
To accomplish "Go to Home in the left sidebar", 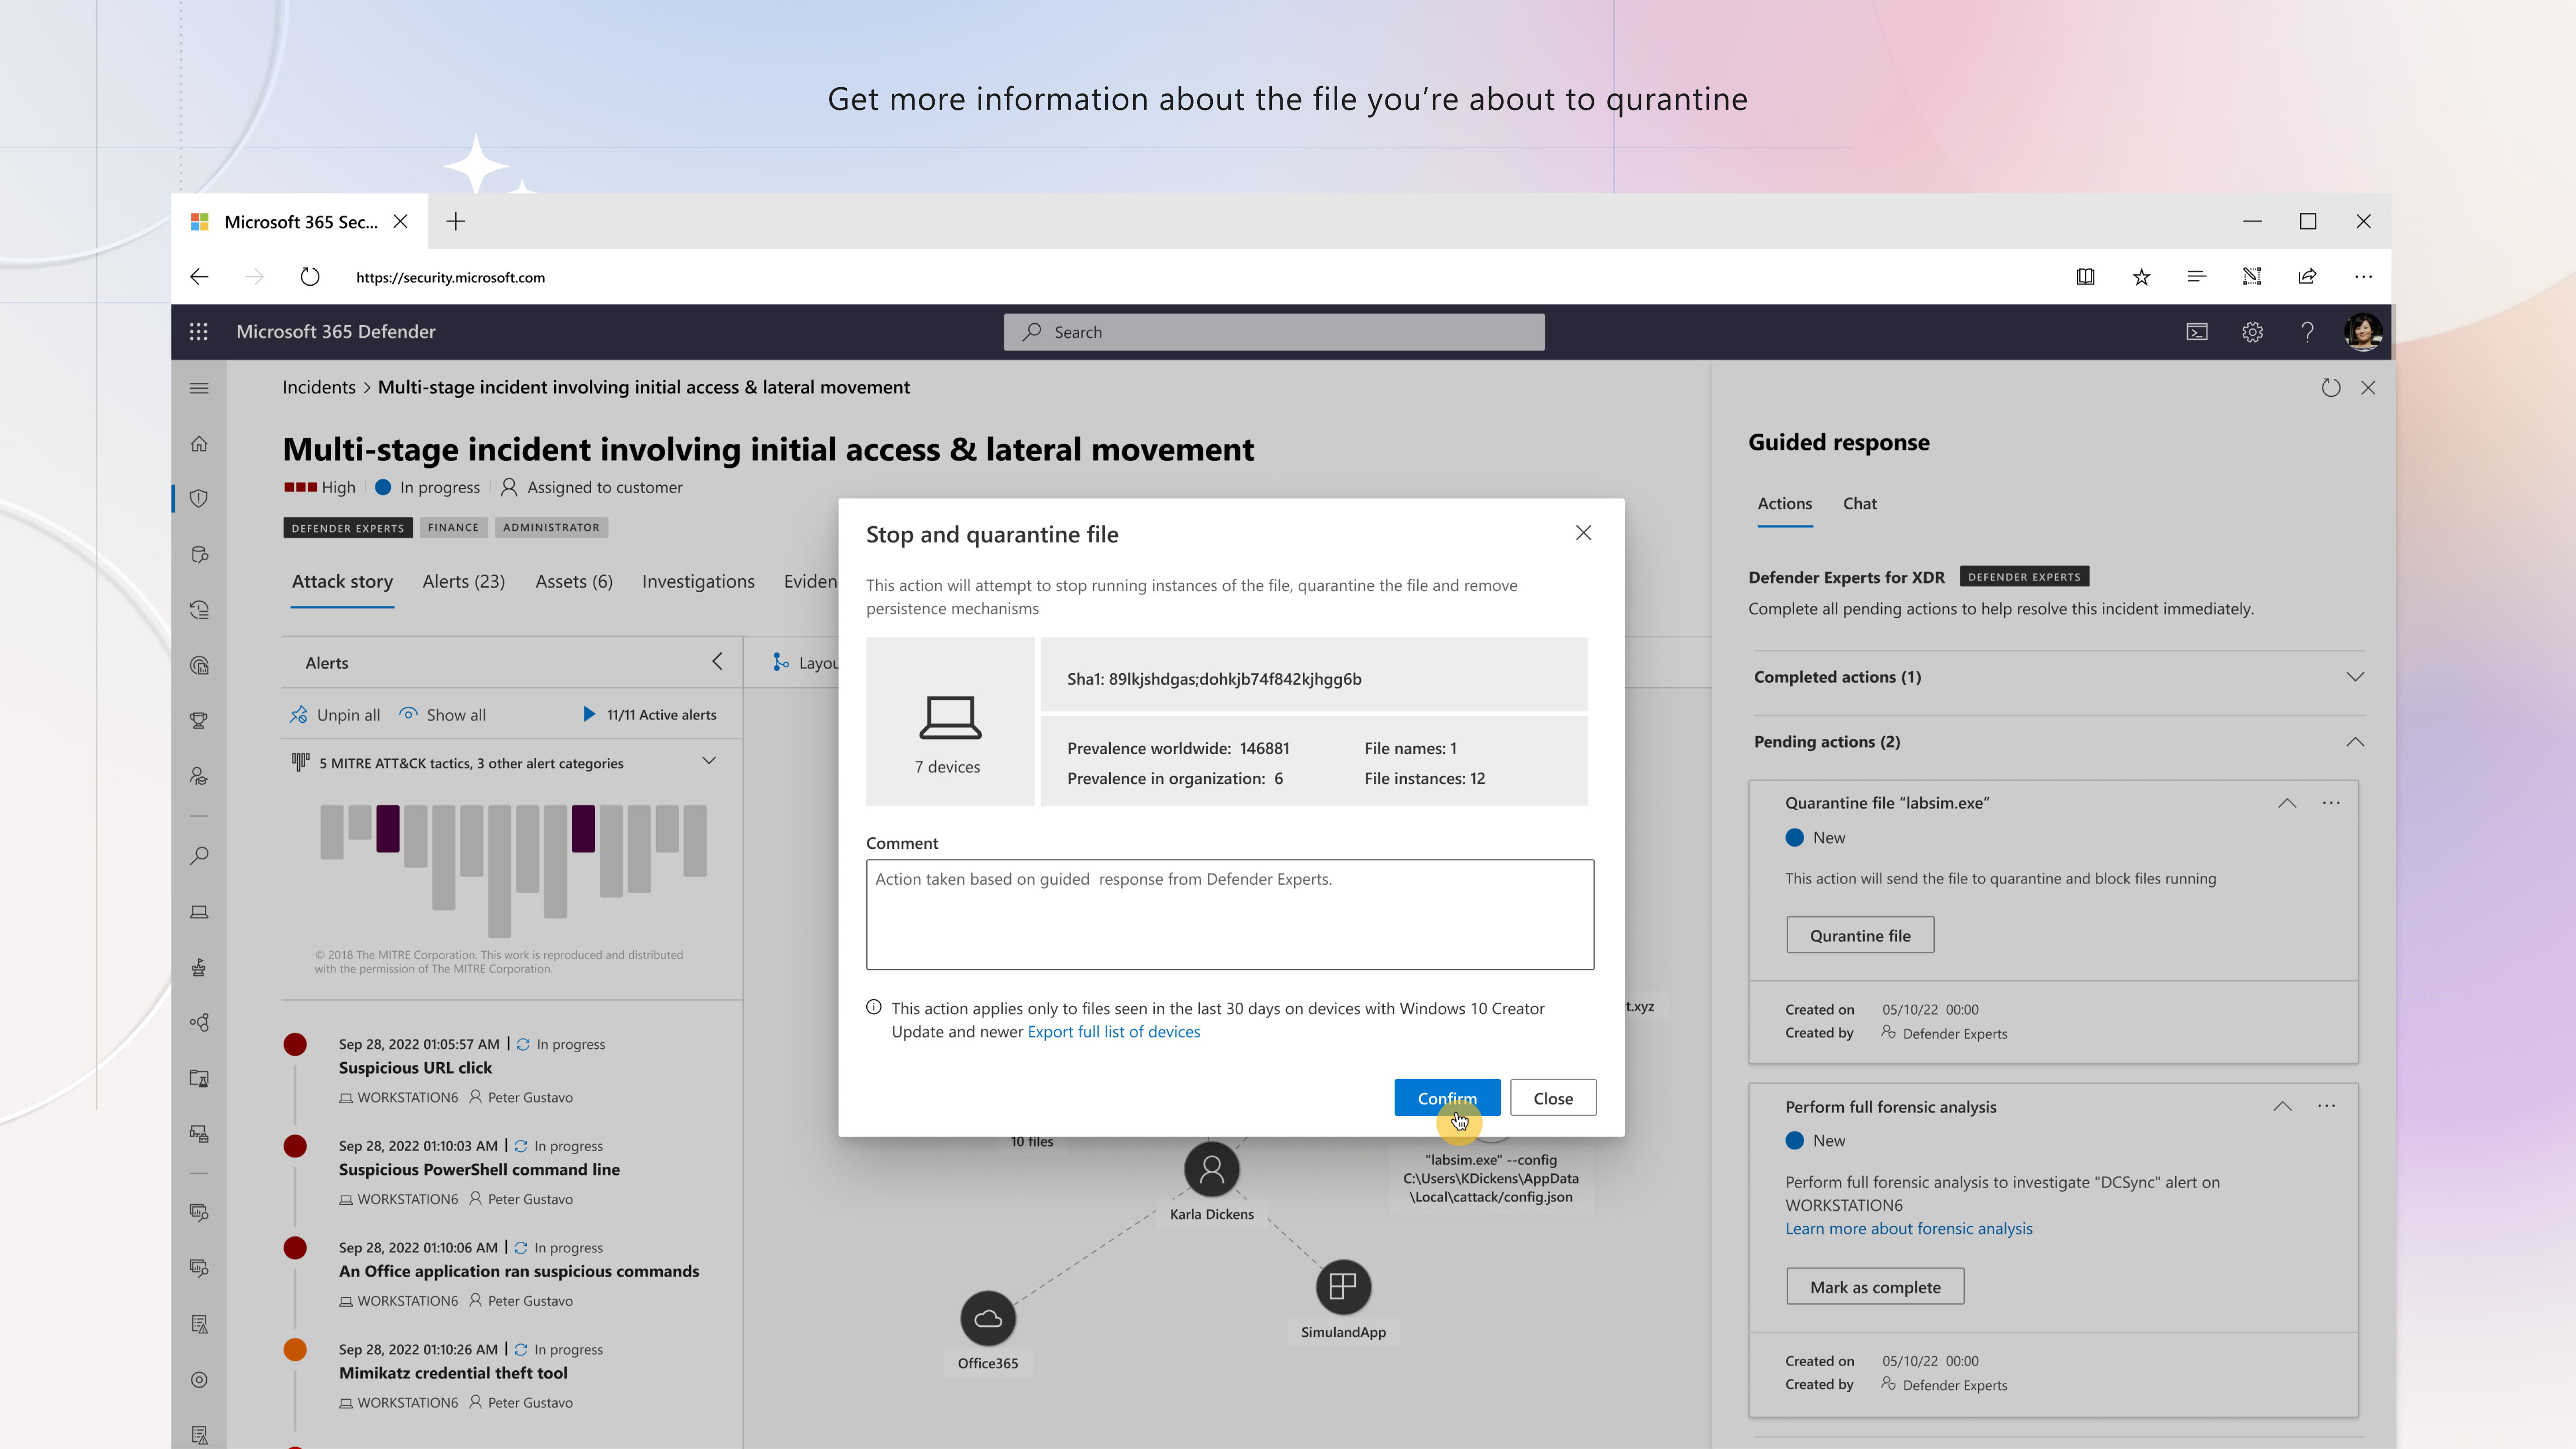I will [x=199, y=443].
